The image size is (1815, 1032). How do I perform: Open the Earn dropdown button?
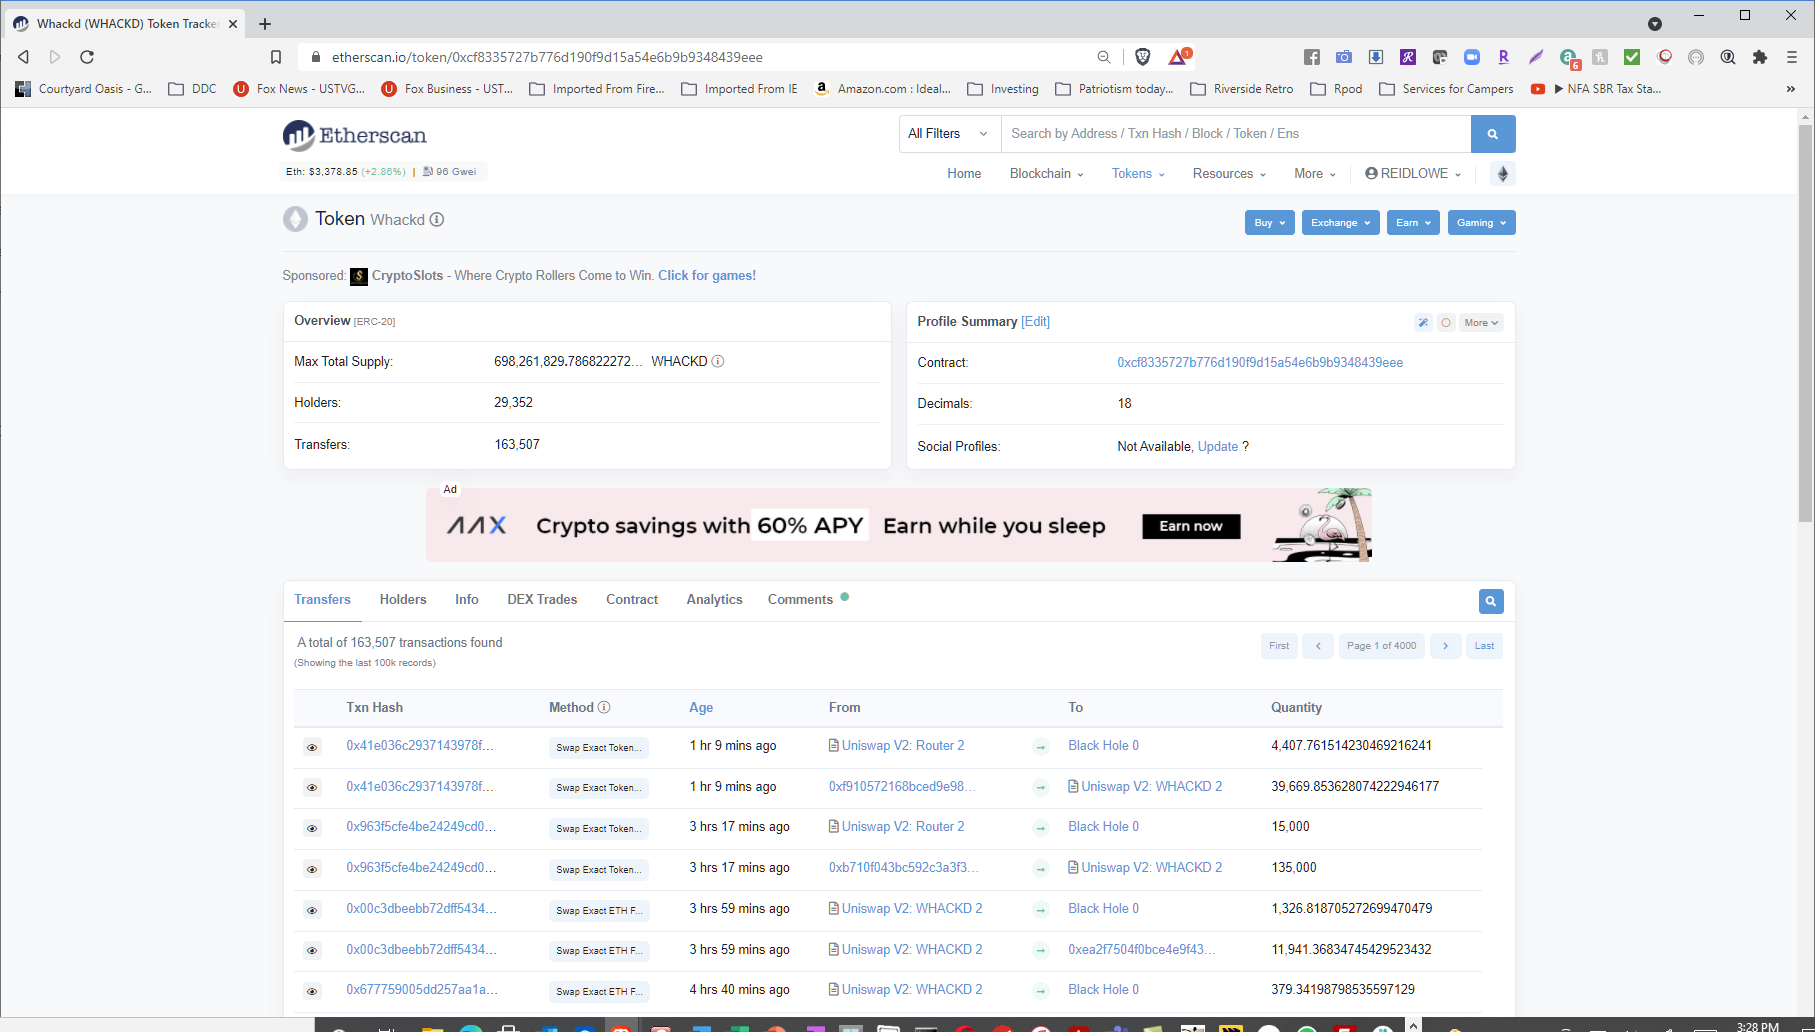pos(1413,223)
